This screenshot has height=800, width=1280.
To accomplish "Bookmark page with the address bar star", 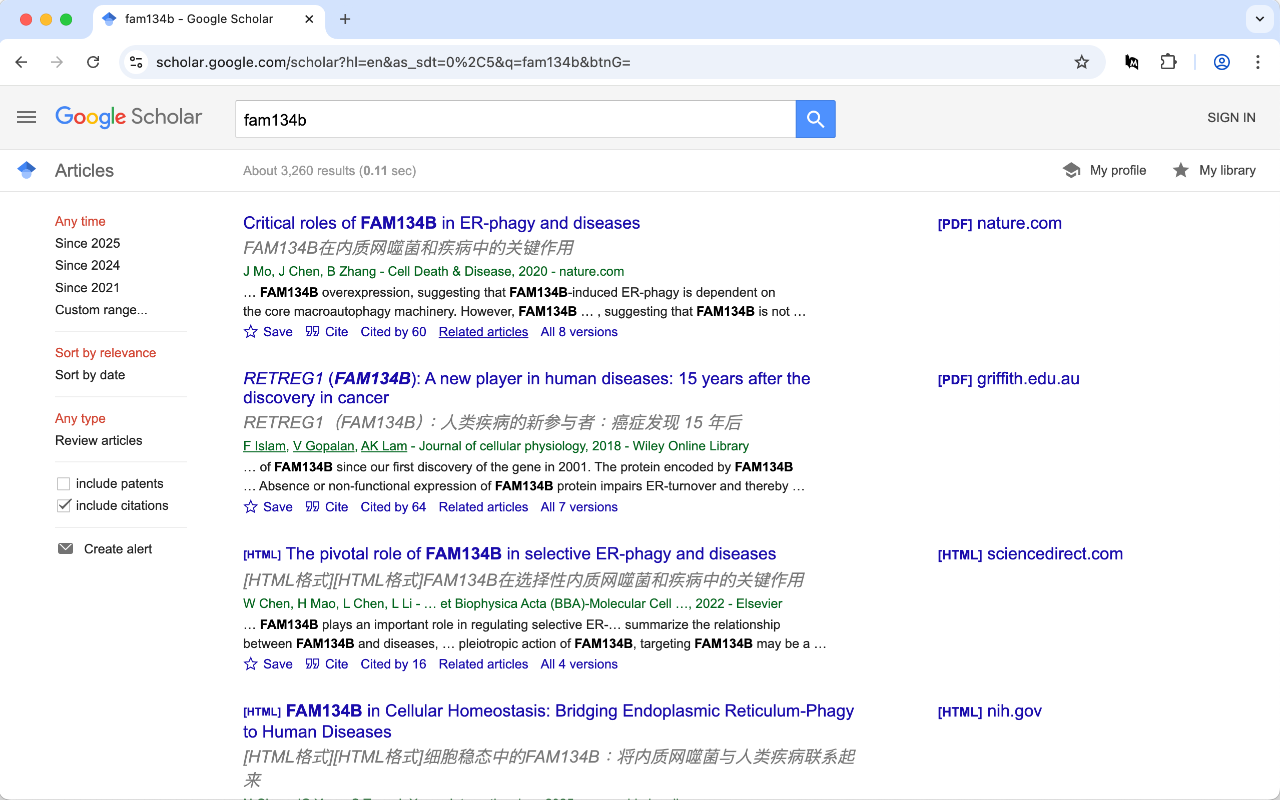I will click(x=1082, y=62).
